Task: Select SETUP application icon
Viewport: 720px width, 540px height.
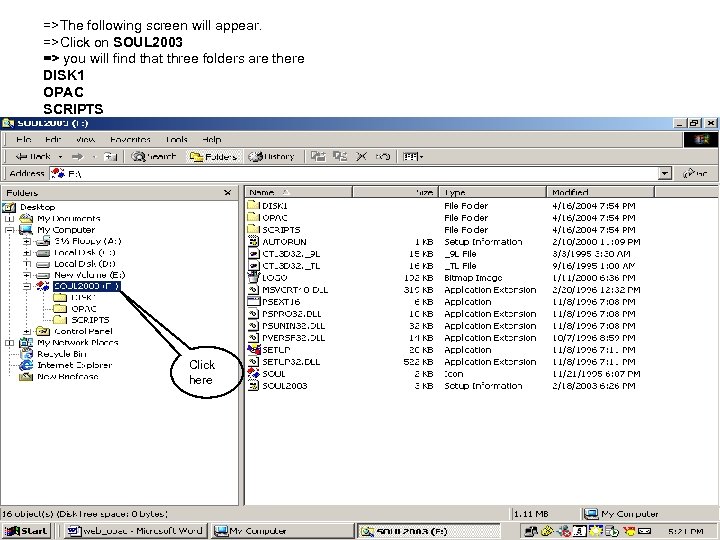Action: pos(253,349)
